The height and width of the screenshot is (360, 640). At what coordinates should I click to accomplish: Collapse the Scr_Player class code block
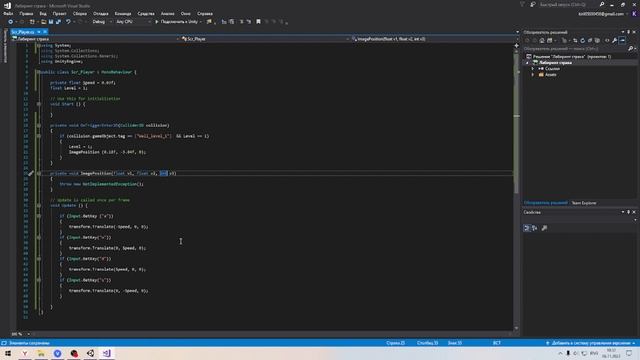click(x=38, y=72)
